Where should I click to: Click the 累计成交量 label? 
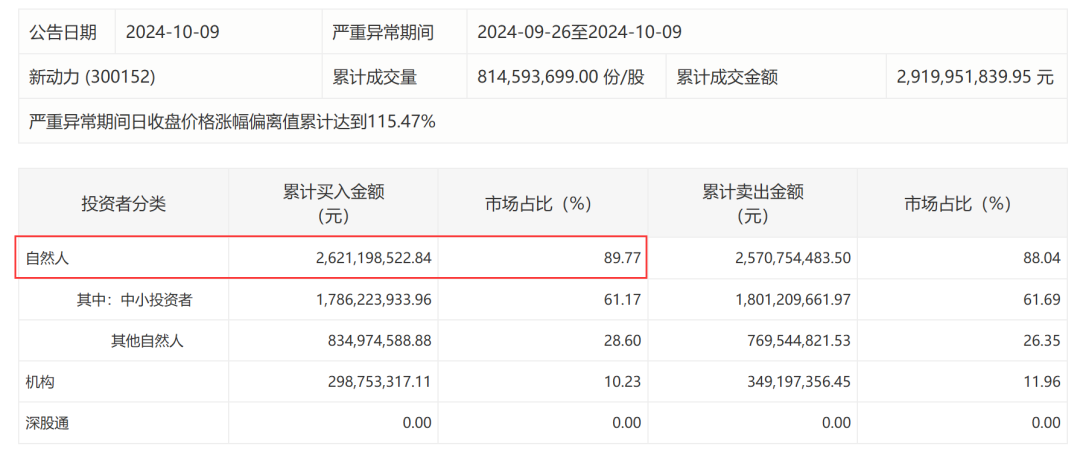pyautogui.click(x=375, y=77)
